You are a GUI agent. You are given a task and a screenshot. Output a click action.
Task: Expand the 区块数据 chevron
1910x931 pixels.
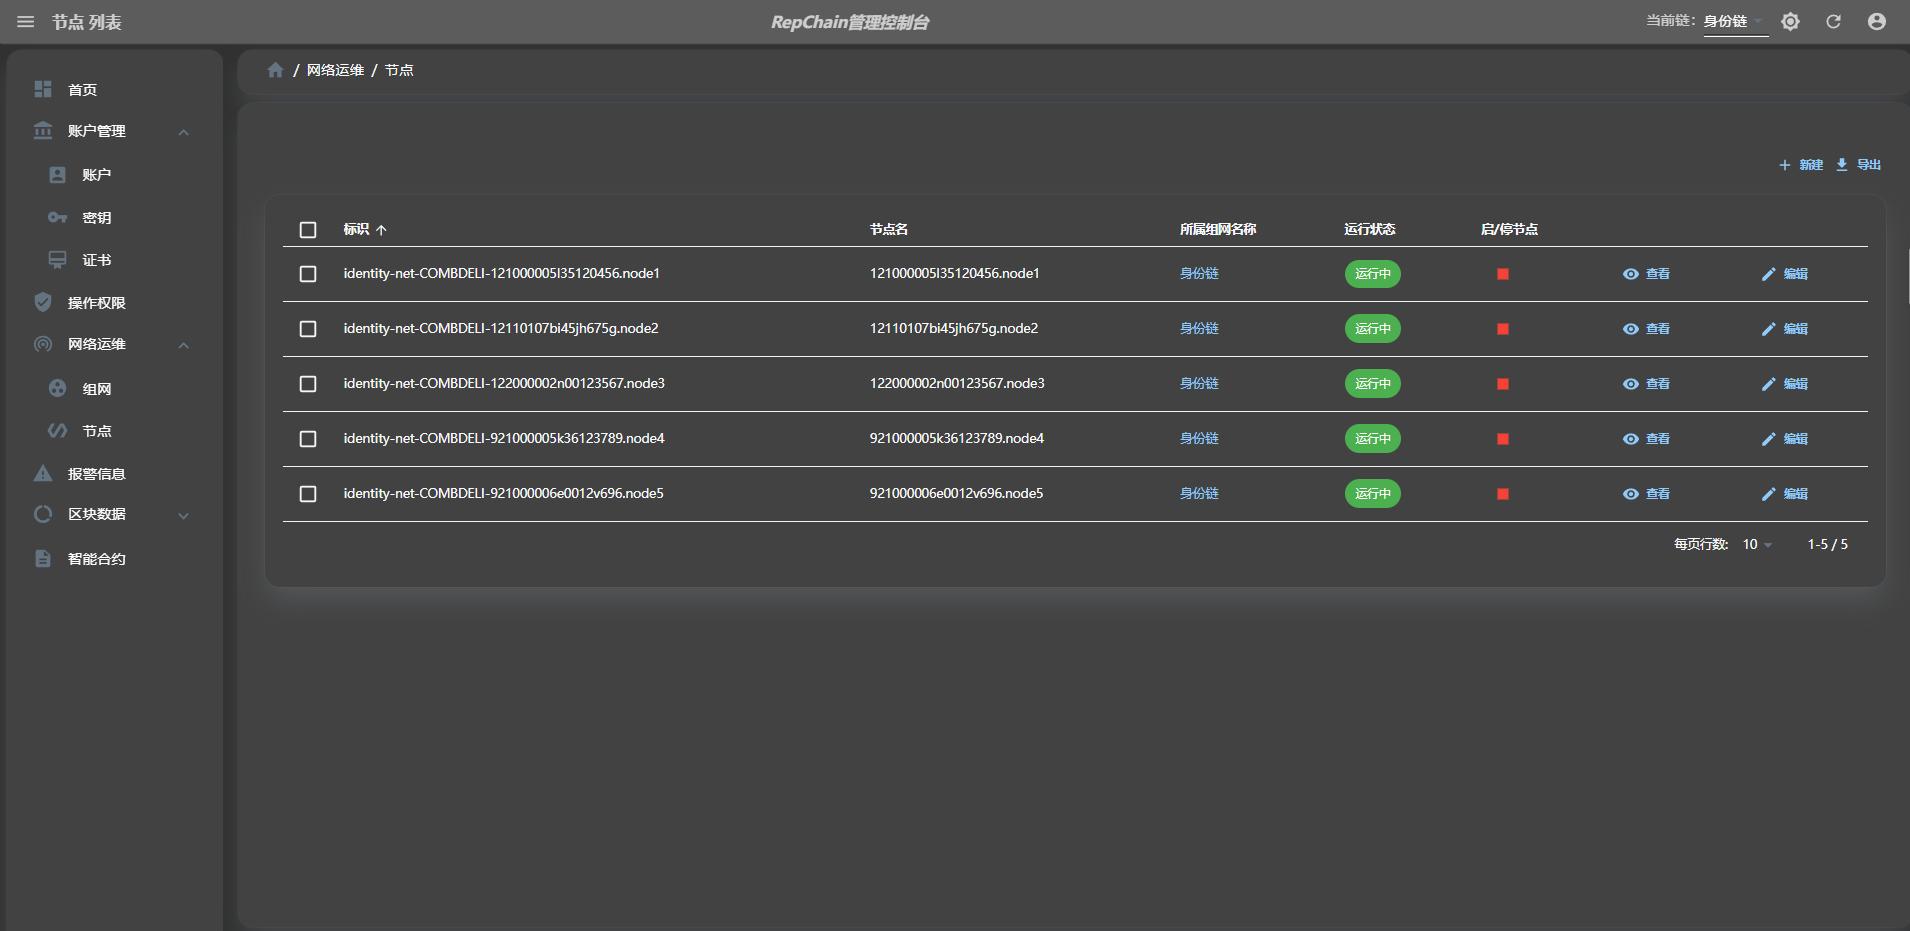tap(184, 516)
